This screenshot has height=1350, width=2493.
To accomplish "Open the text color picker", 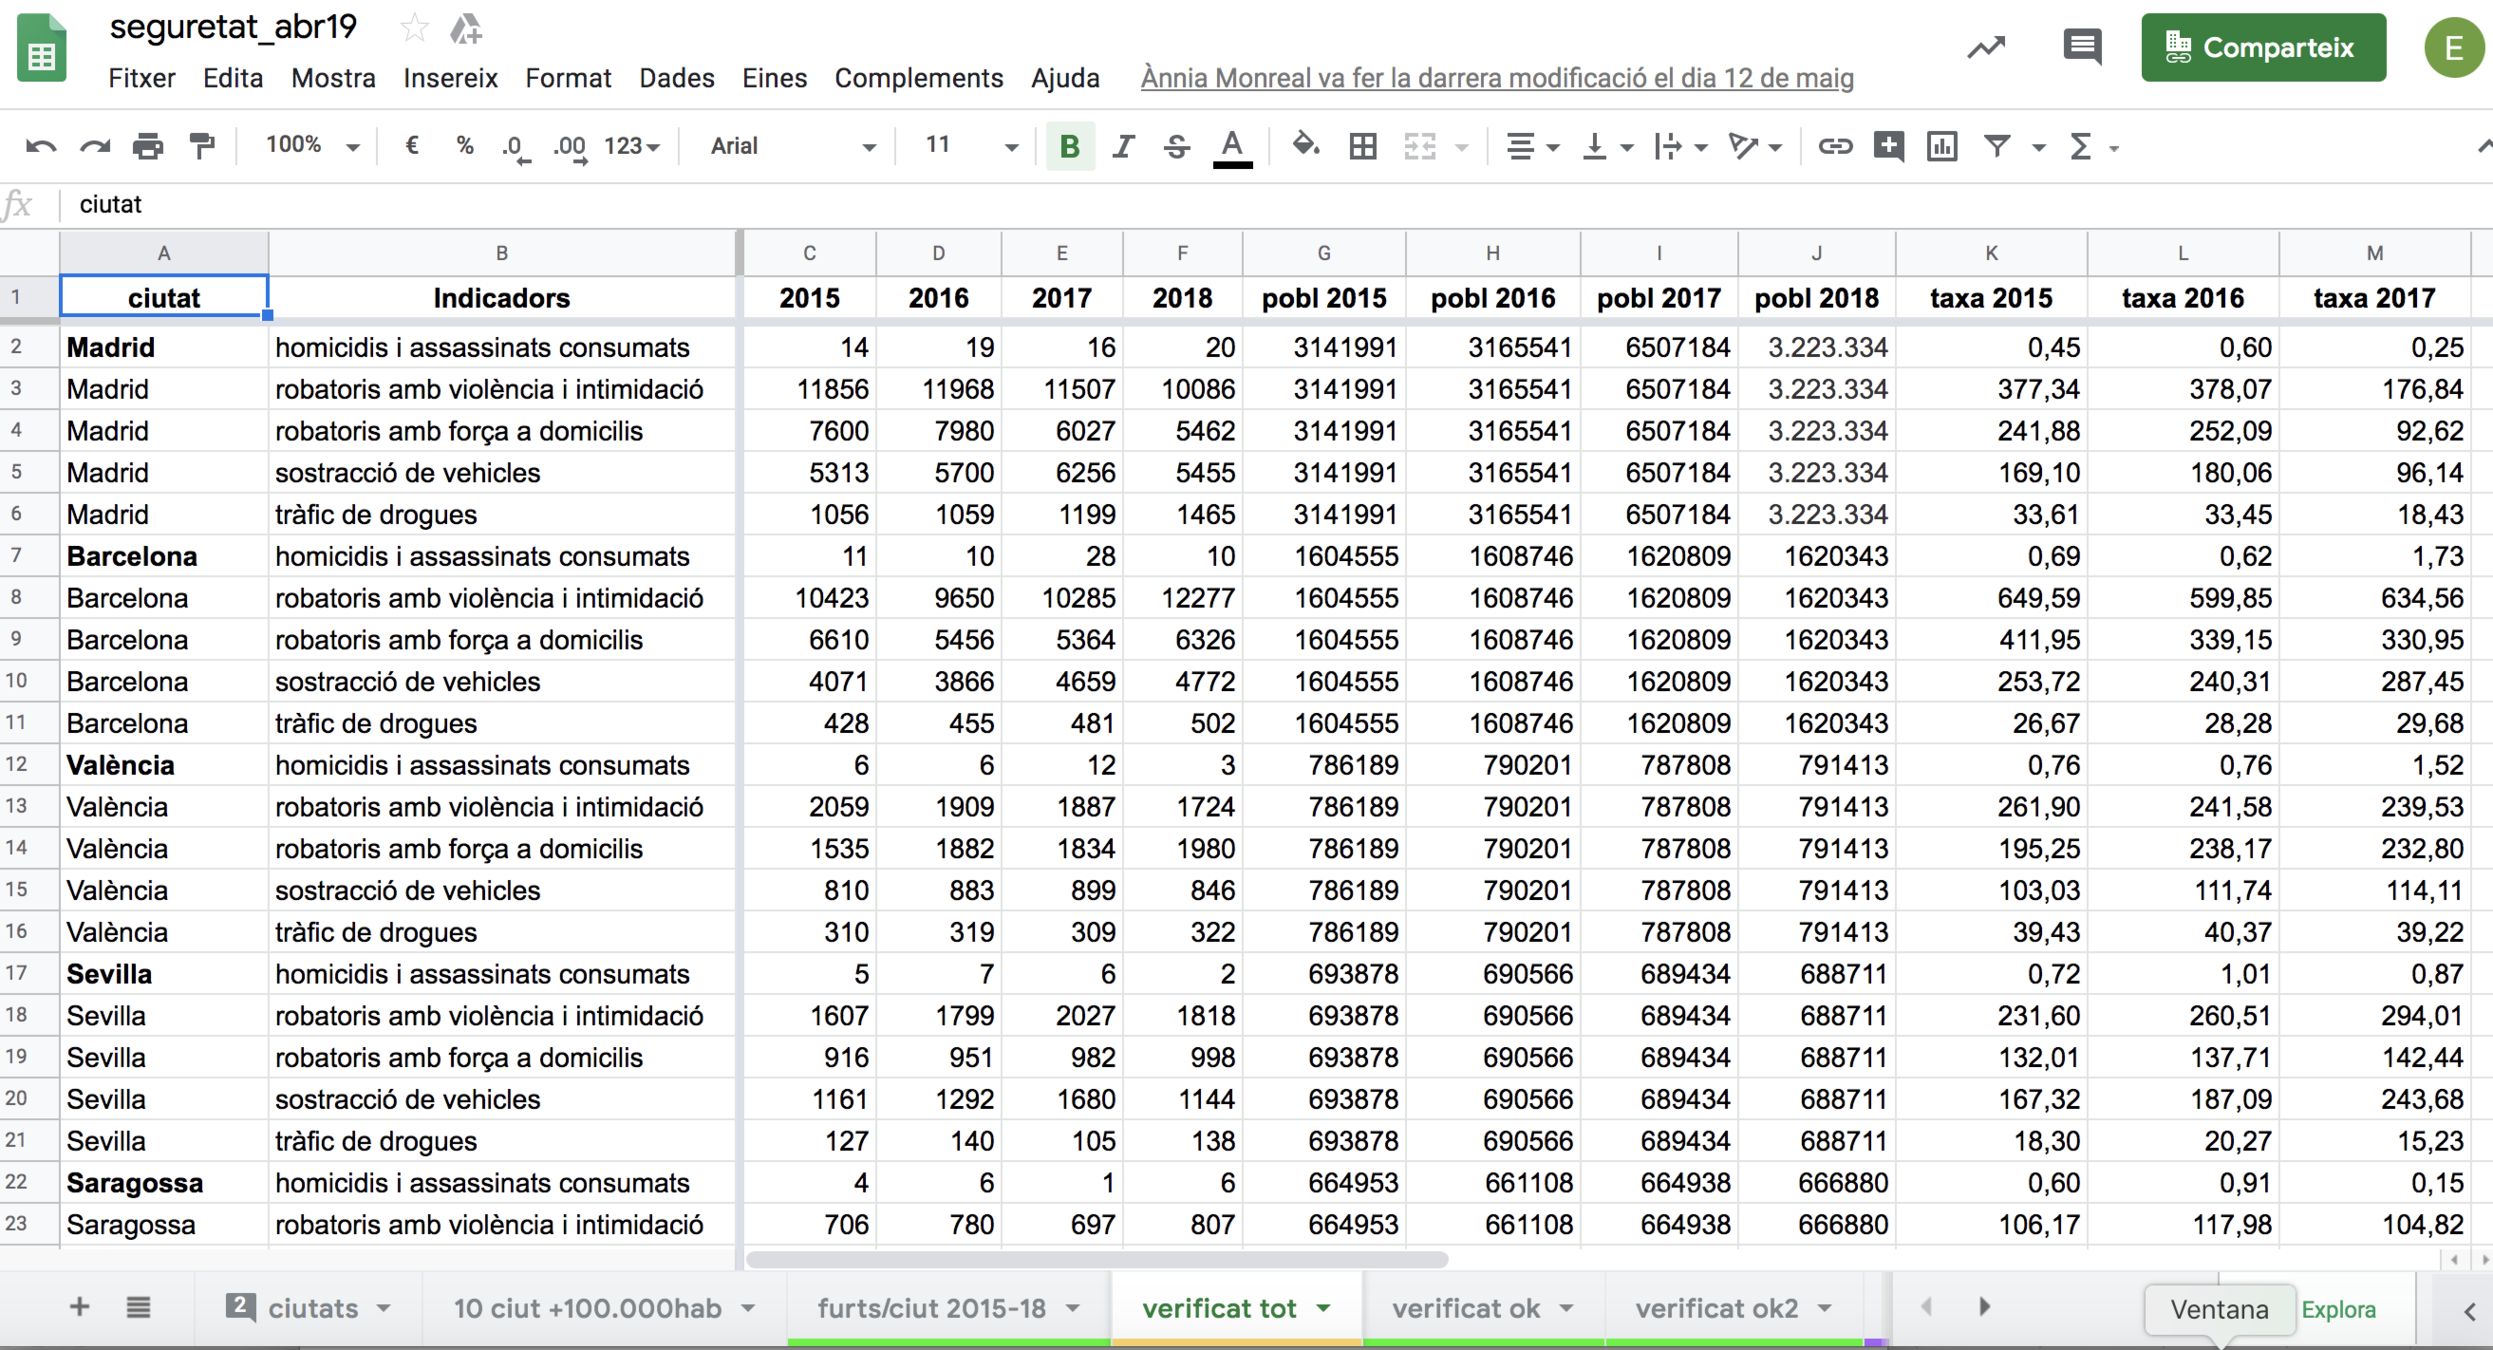I will point(1232,147).
